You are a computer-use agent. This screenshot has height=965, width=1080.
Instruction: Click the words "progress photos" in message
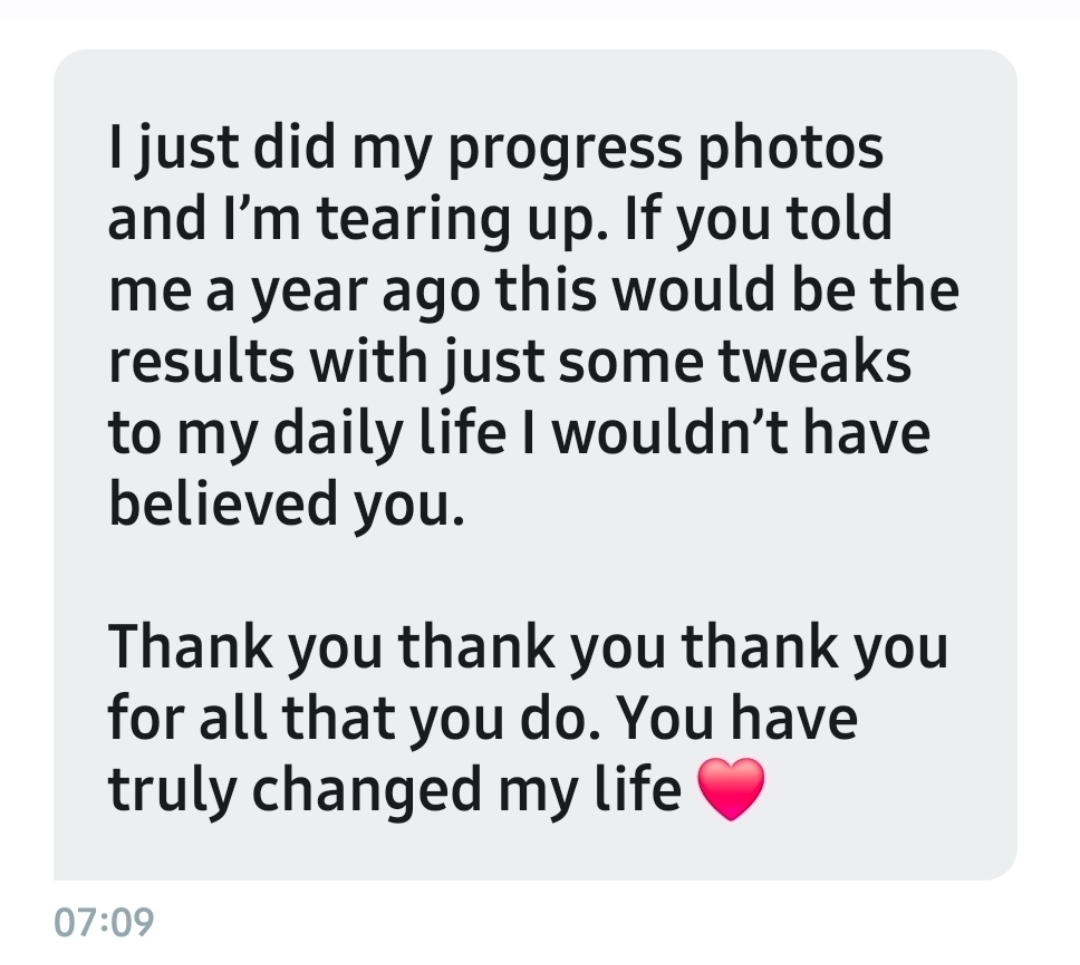667,149
